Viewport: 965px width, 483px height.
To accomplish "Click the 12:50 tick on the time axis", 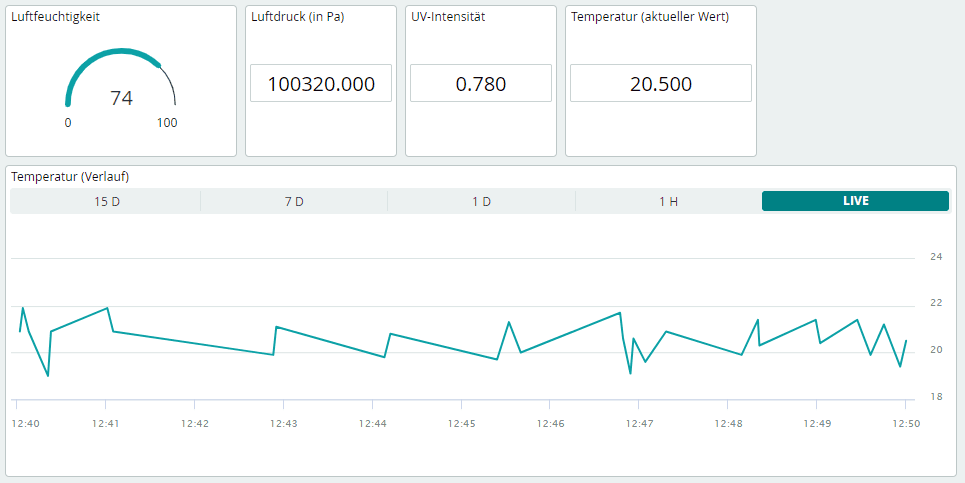I will pos(905,424).
